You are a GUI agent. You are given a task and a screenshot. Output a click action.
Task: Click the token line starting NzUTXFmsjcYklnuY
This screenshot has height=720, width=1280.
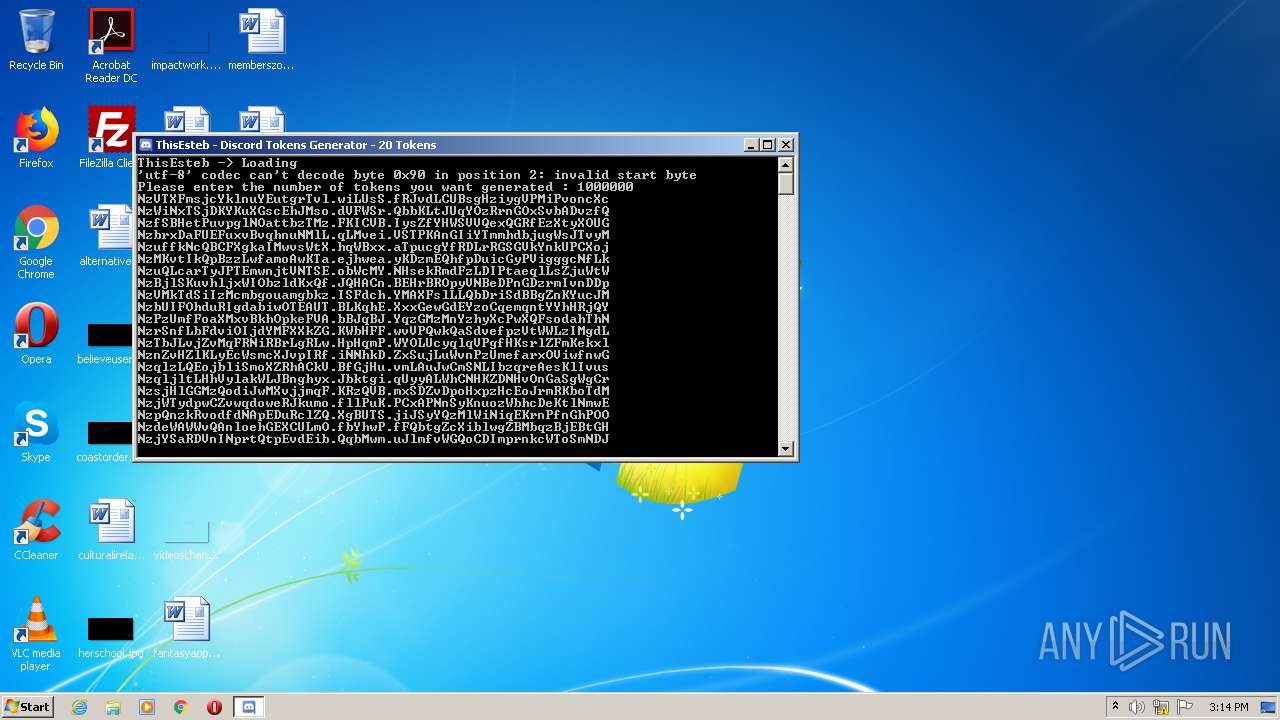point(373,199)
